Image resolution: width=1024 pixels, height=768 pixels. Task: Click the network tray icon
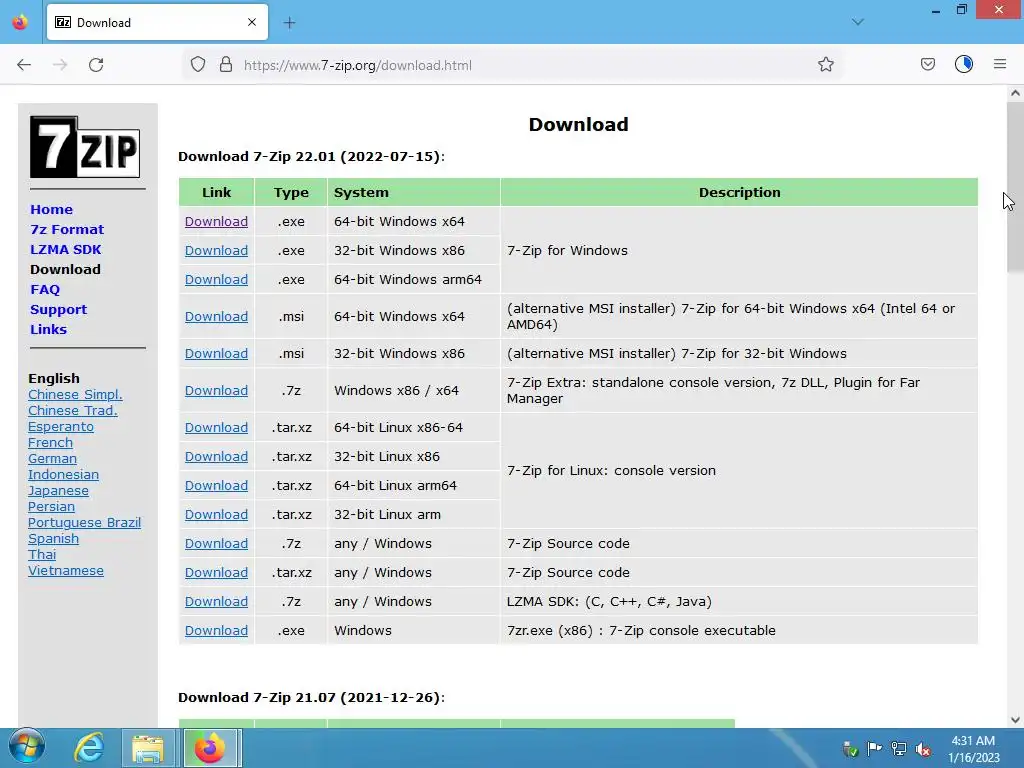coord(899,748)
